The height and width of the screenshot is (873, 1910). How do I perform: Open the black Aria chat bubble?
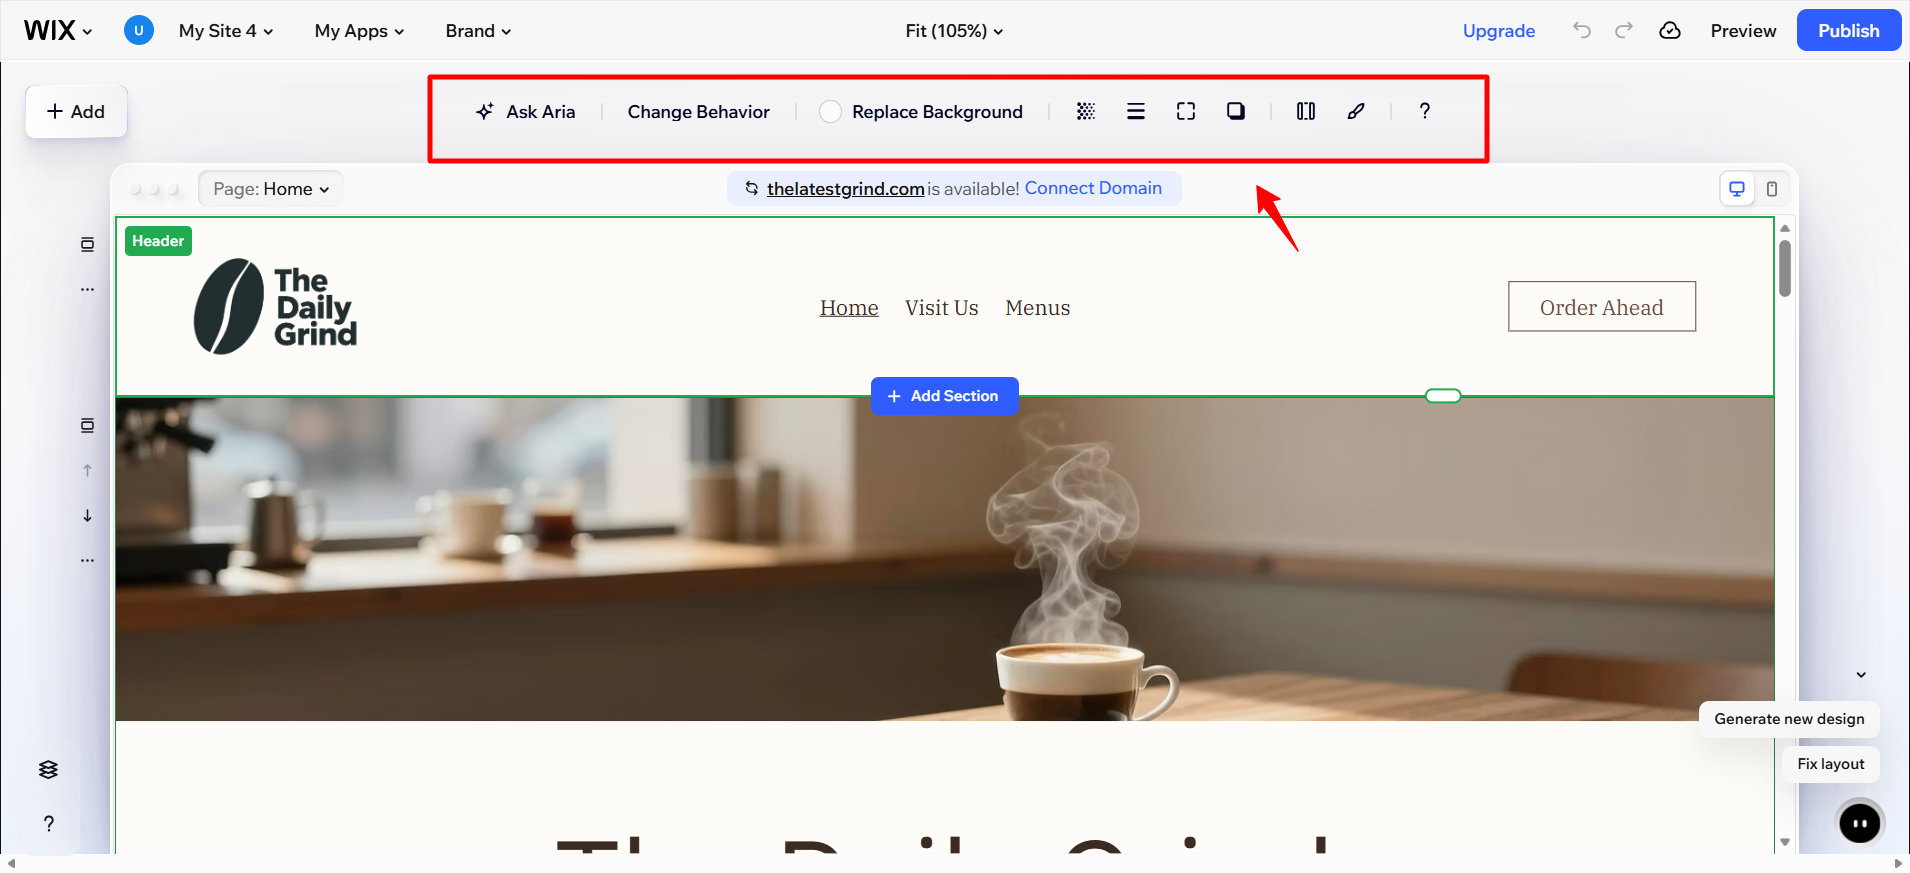(1860, 823)
